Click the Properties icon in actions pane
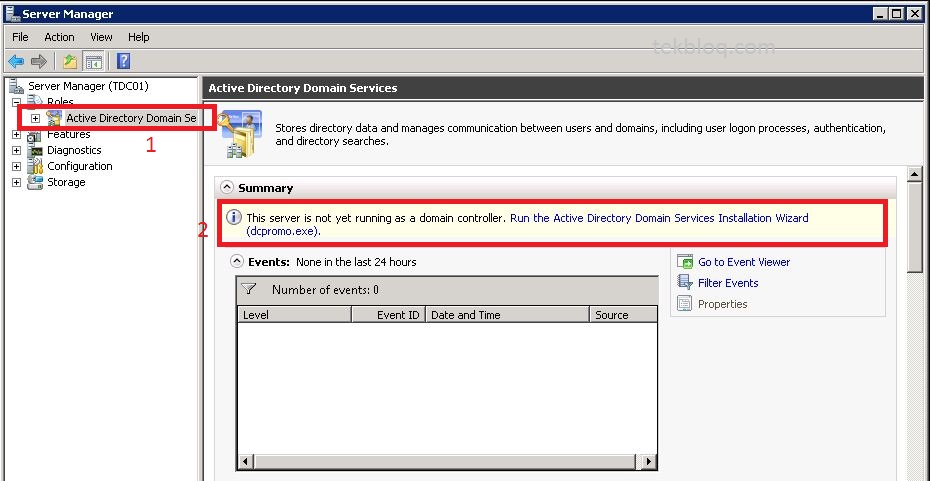930x481 pixels. coord(684,304)
